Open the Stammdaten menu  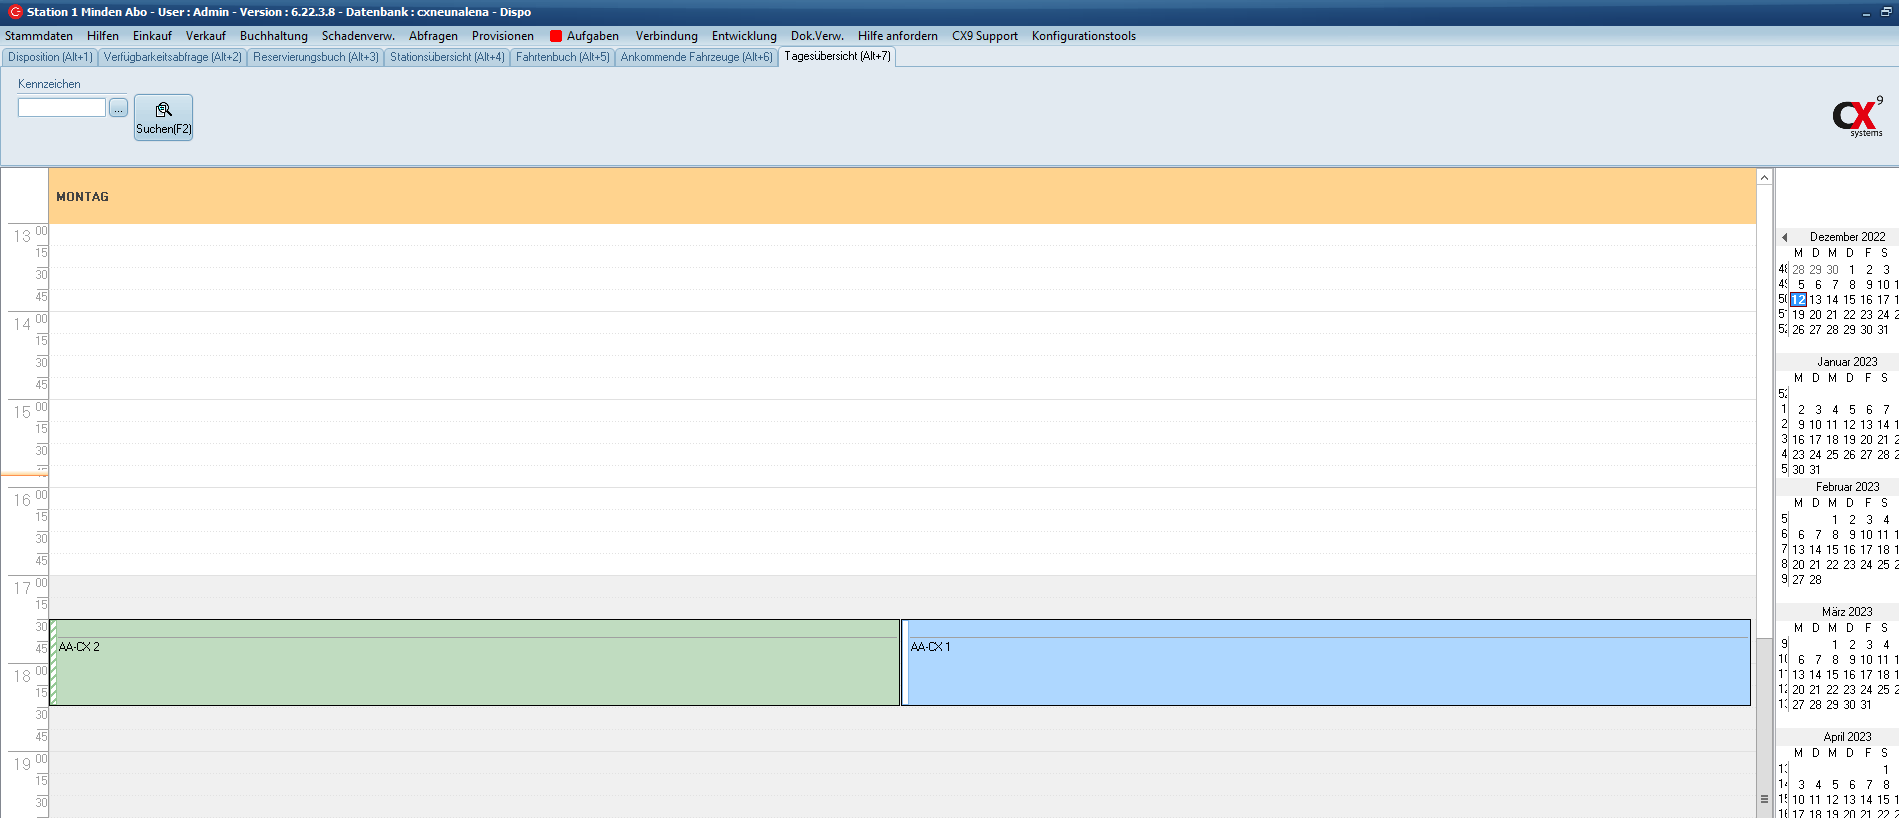(x=39, y=36)
